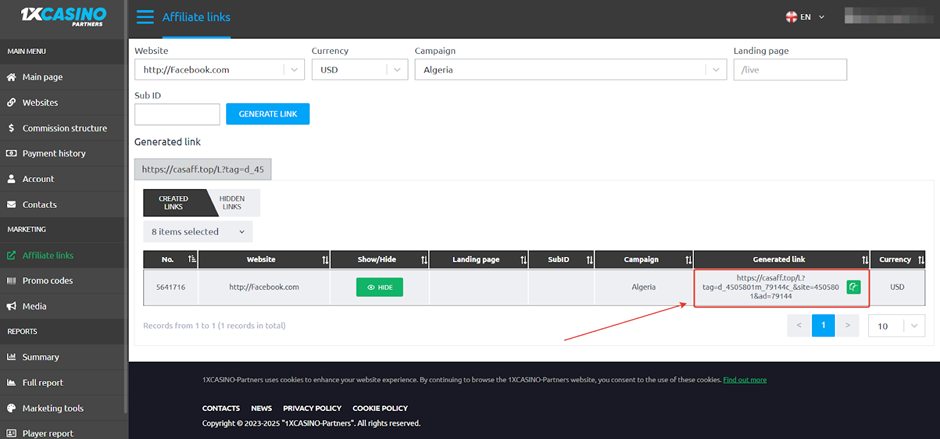This screenshot has height=439, width=940.
Task: Sort table by Campaign column arrows
Action: [x=687, y=260]
